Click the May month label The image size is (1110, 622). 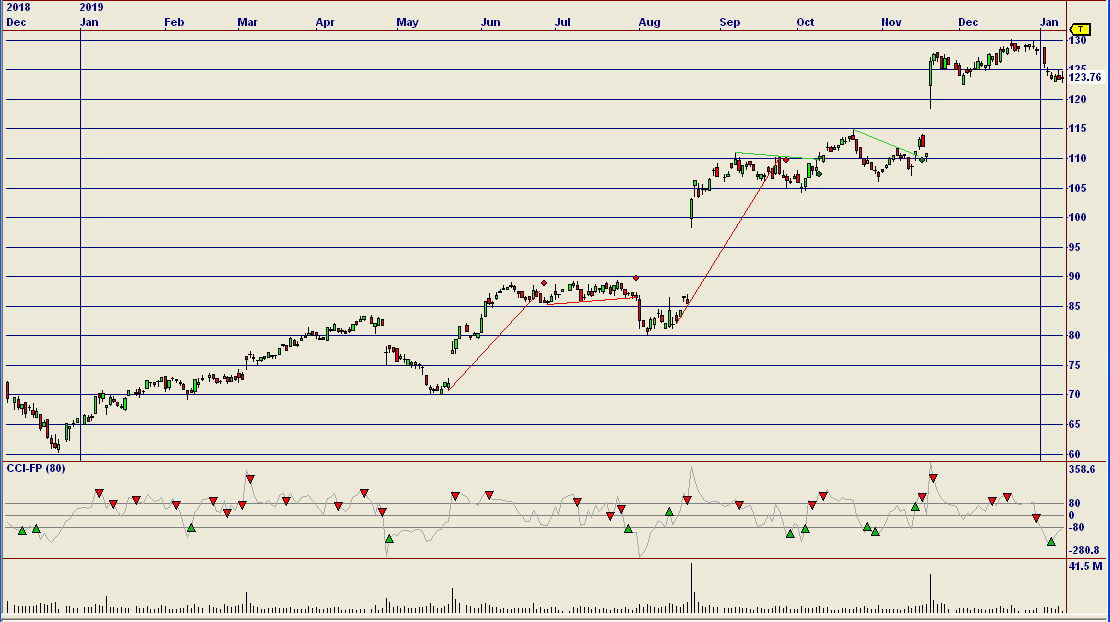pyautogui.click(x=407, y=23)
